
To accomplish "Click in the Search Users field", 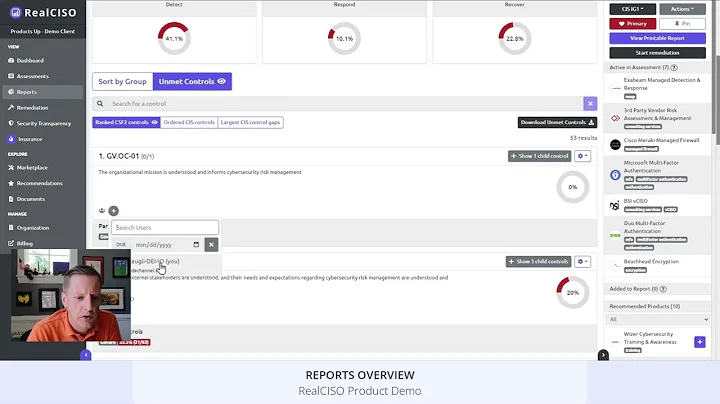I will coord(165,227).
